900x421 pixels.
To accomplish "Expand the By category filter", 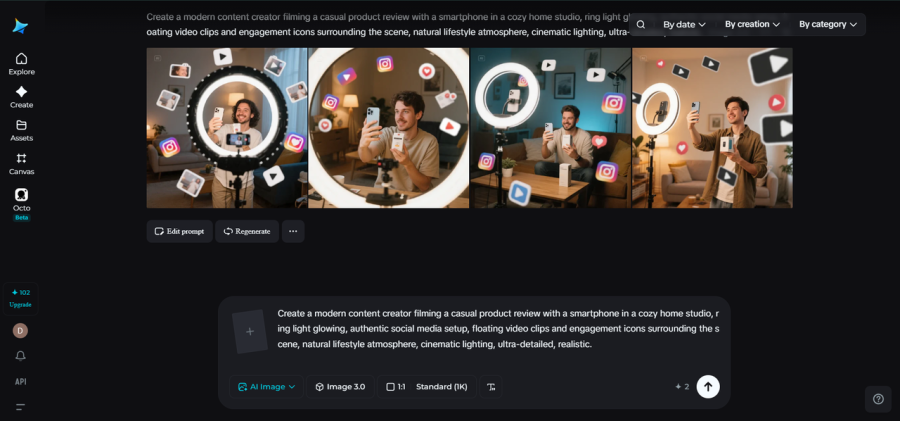I will pos(828,24).
